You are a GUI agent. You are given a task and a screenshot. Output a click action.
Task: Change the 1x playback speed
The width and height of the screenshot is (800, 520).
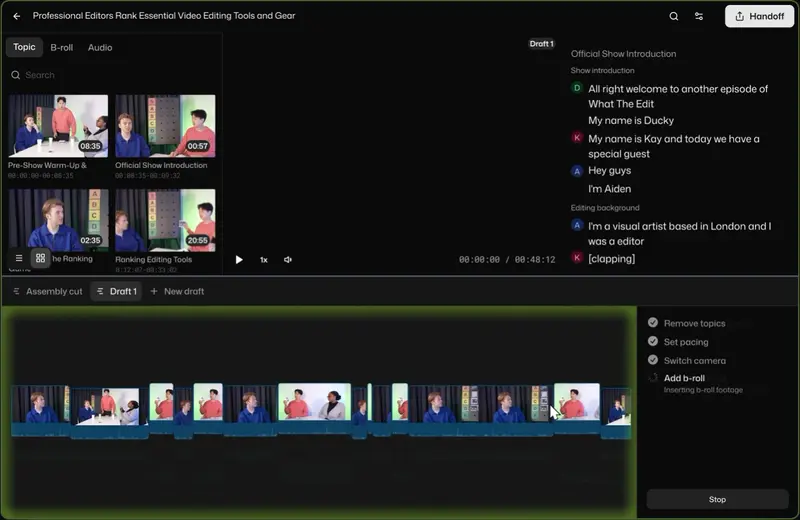[x=264, y=260]
